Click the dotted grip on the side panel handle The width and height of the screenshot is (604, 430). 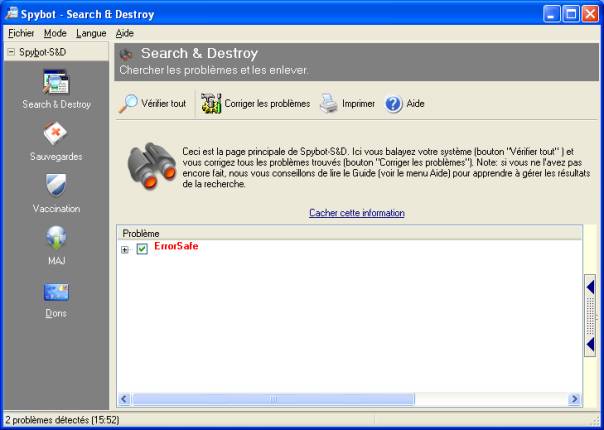[x=590, y=316]
